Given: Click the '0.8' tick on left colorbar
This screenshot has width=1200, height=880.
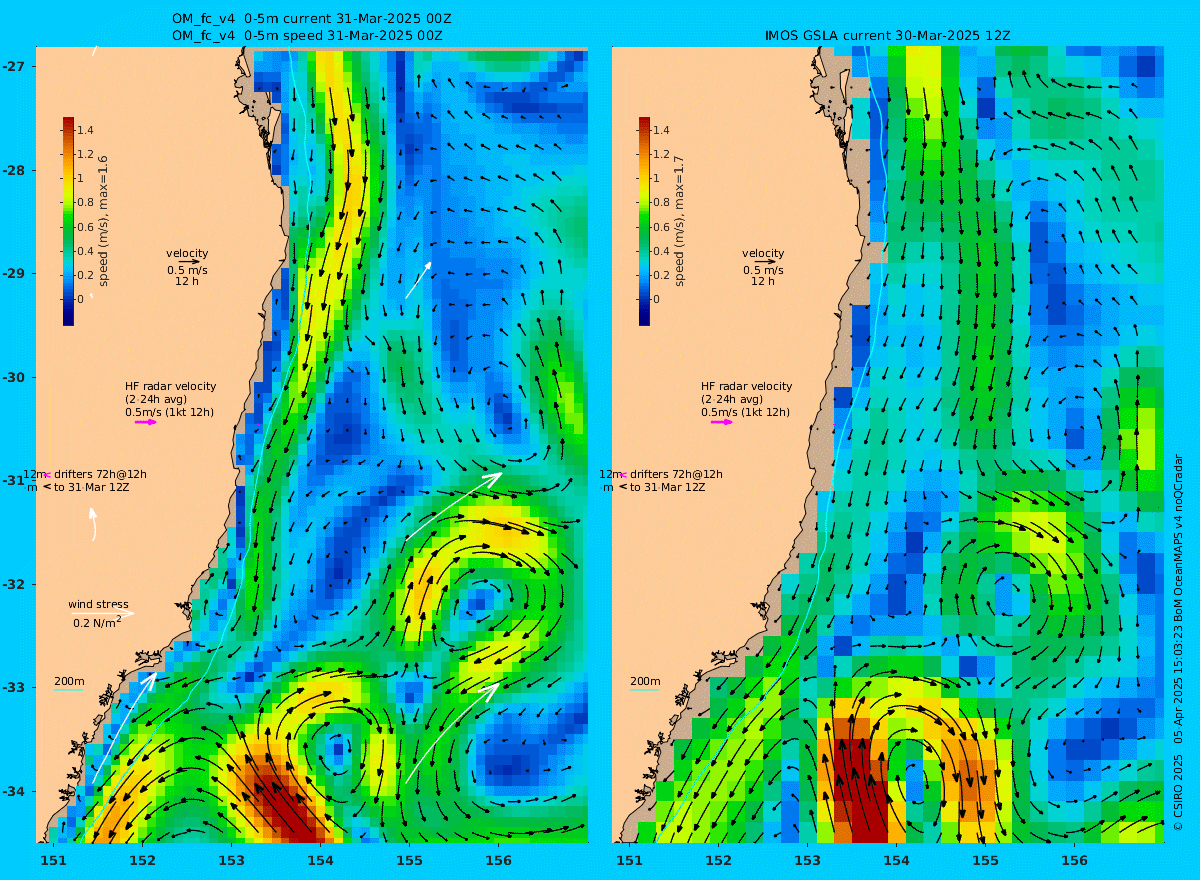Looking at the screenshot, I should point(86,203).
